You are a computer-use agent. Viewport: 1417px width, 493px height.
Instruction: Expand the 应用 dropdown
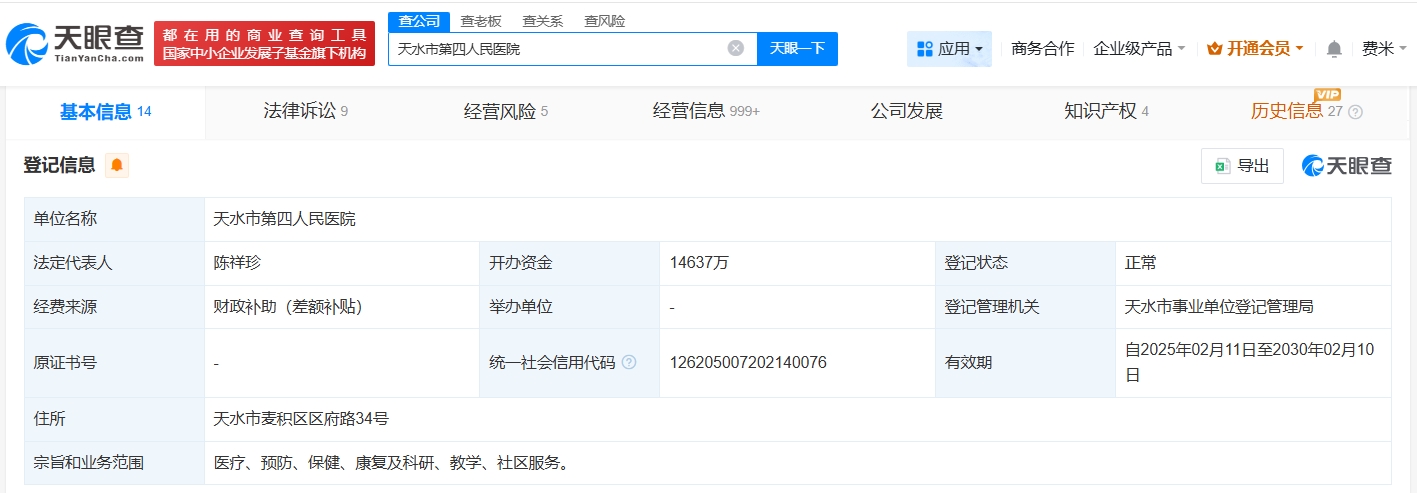point(949,48)
